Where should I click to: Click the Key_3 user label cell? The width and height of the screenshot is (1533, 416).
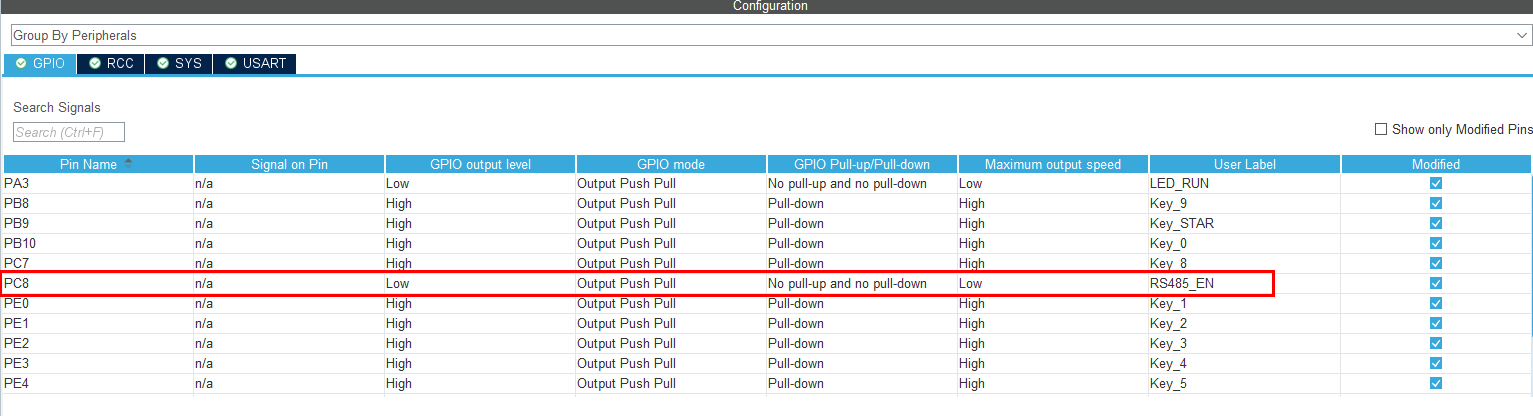[1244, 344]
